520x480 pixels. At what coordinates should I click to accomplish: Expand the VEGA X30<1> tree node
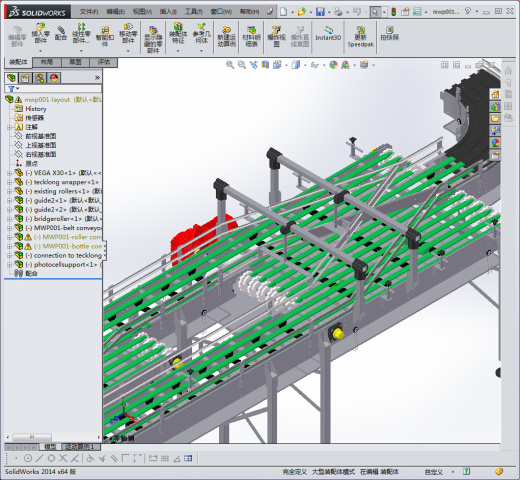[x=9, y=173]
